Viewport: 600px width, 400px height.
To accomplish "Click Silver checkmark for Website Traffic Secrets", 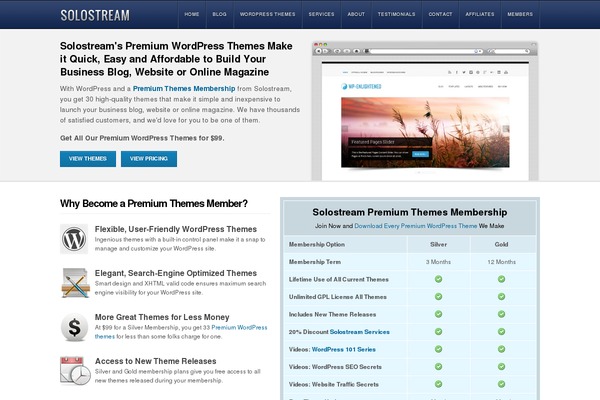I will (x=439, y=384).
